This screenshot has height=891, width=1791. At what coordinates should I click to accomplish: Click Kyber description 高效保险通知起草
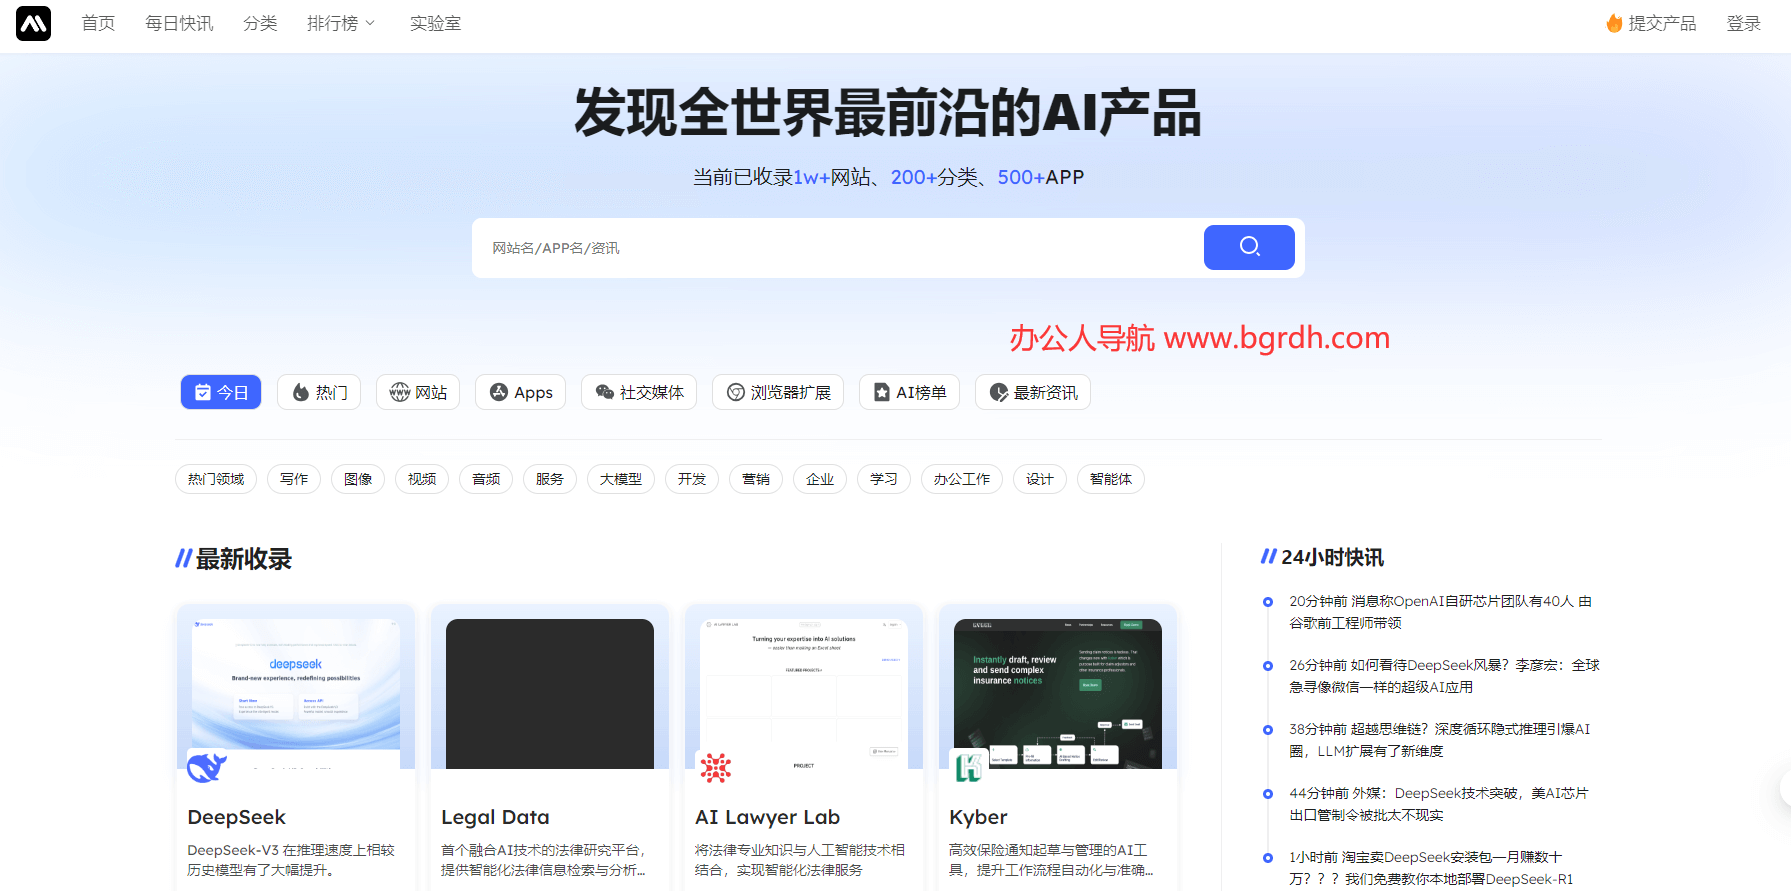pos(1051,860)
